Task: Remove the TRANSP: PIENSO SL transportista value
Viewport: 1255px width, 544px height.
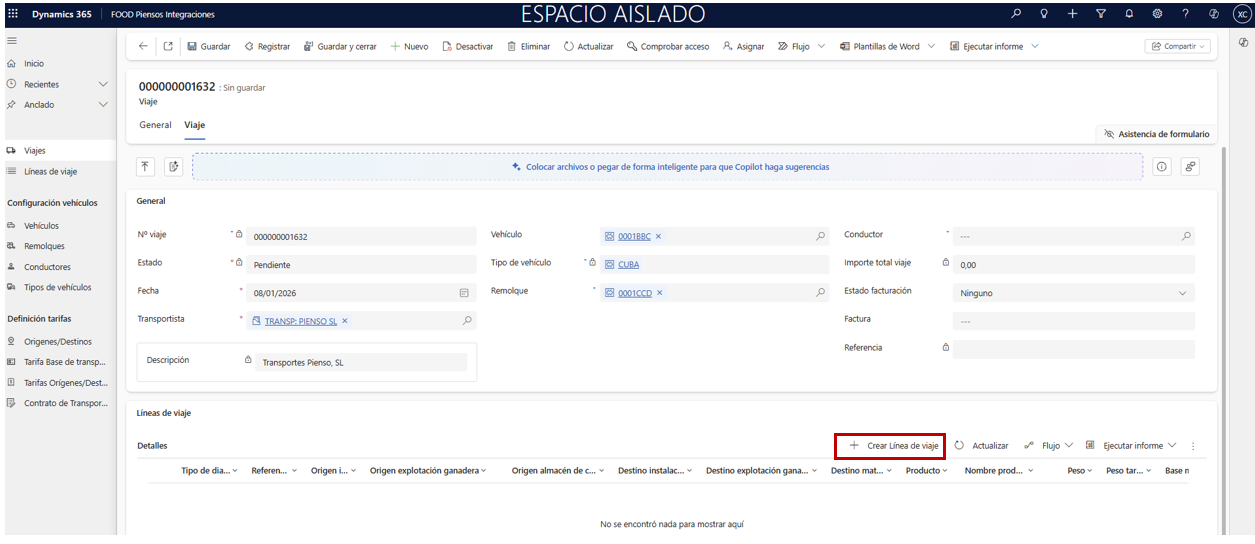Action: pyautogui.click(x=345, y=321)
